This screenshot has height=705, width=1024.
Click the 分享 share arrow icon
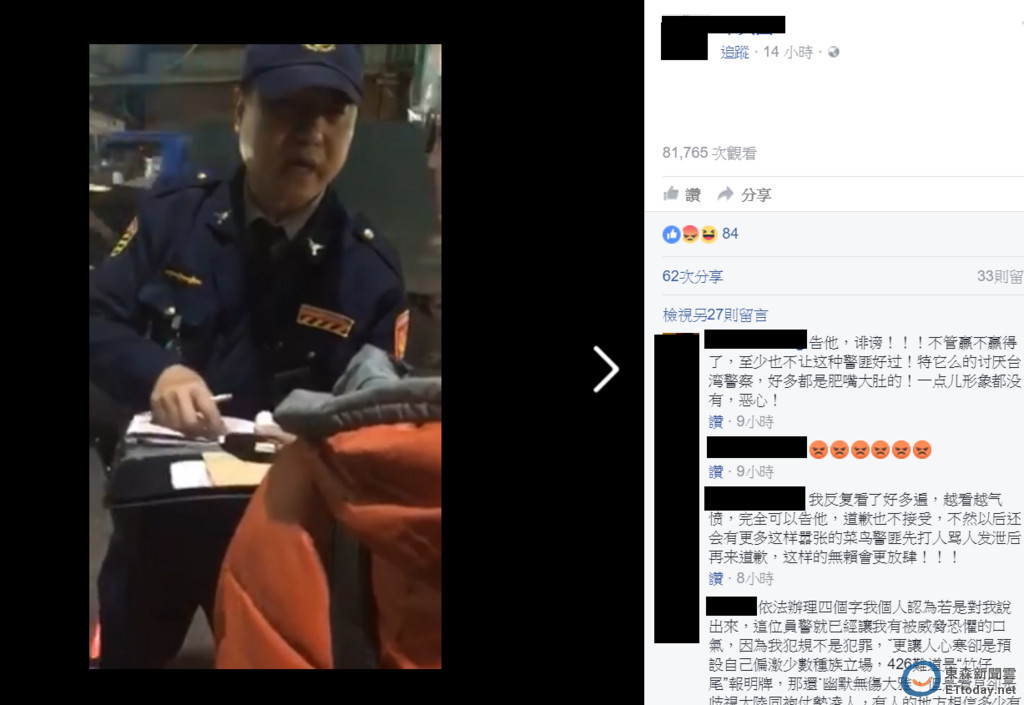click(725, 194)
